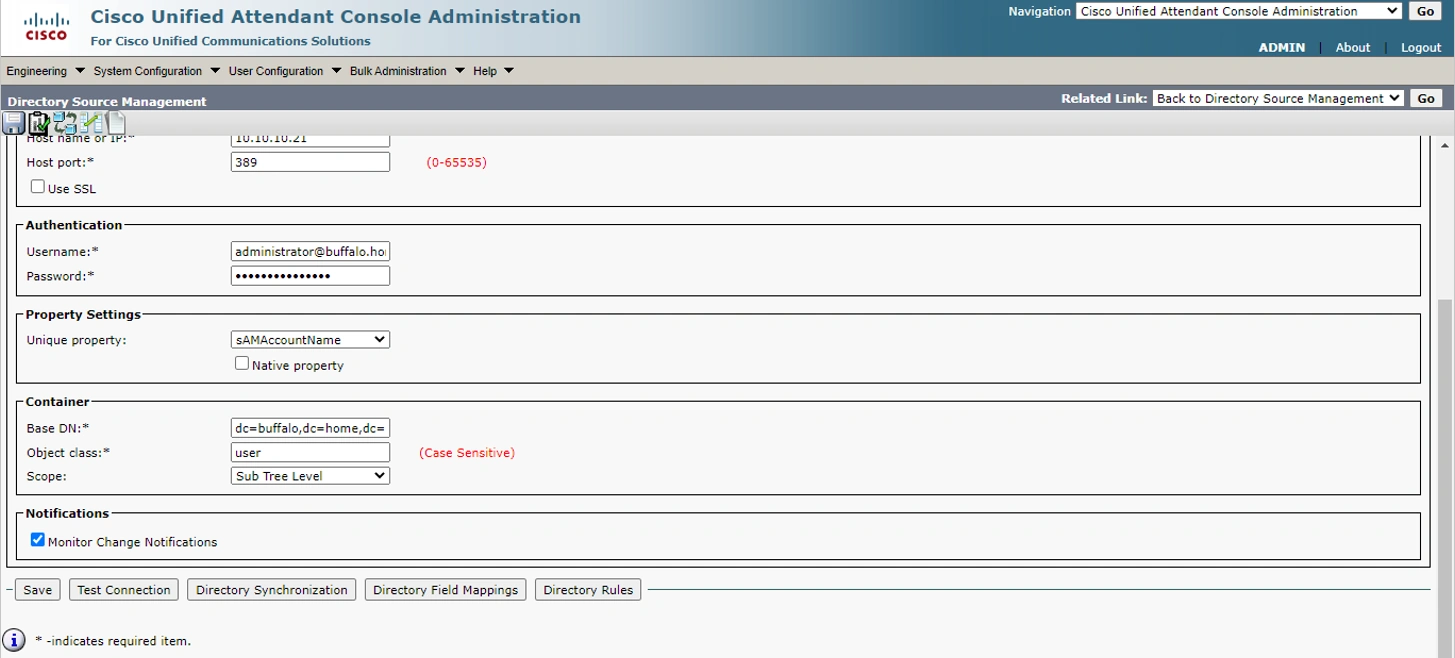Click the Authentication section title

point(74,225)
